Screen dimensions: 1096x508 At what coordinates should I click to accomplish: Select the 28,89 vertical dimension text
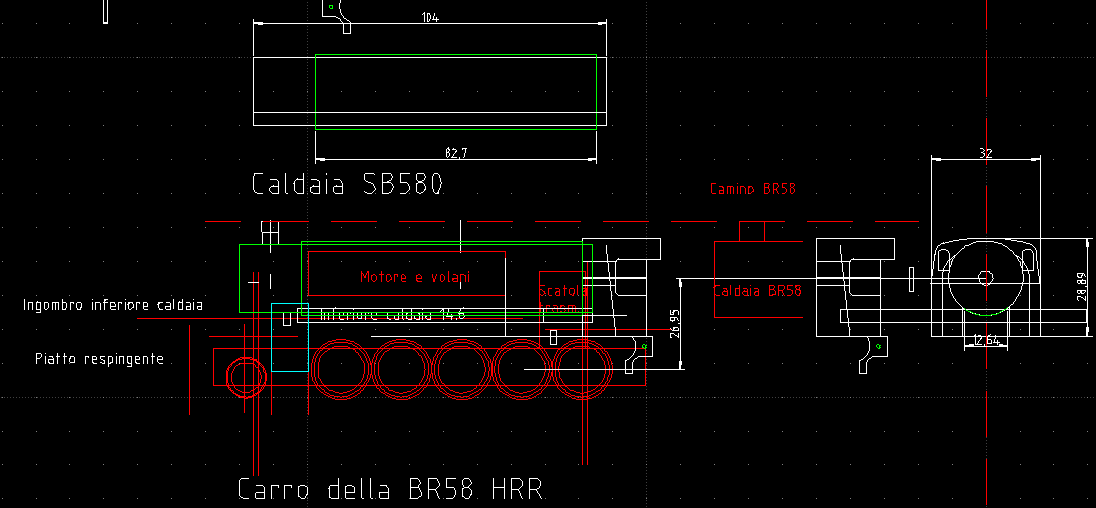coord(1081,287)
